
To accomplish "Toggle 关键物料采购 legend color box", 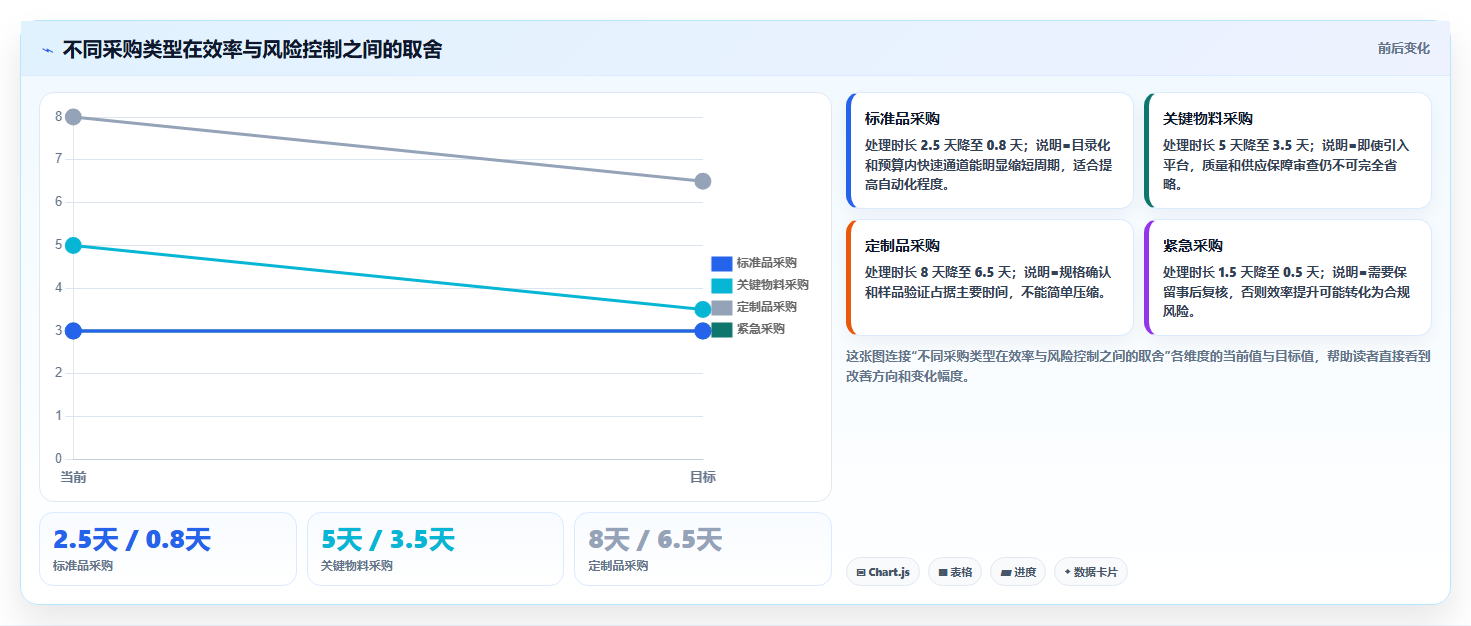I will coord(722,285).
